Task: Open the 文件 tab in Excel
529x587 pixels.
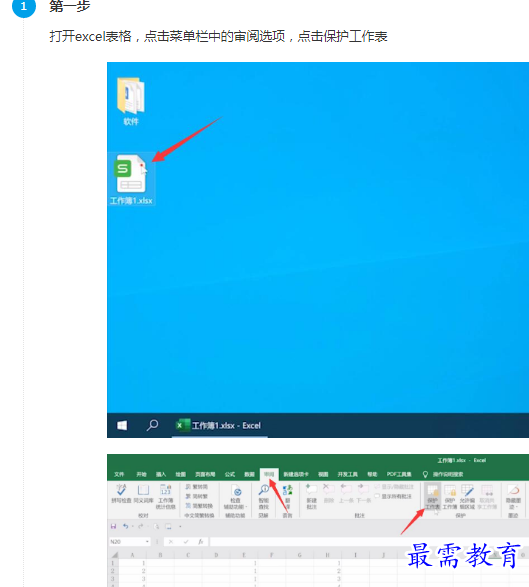Action: (119, 474)
